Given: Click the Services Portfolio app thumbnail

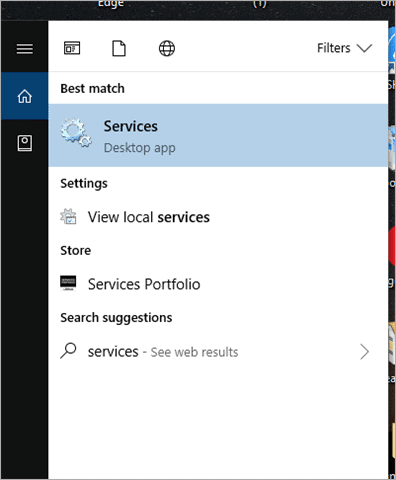Looking at the screenshot, I should 68,283.
